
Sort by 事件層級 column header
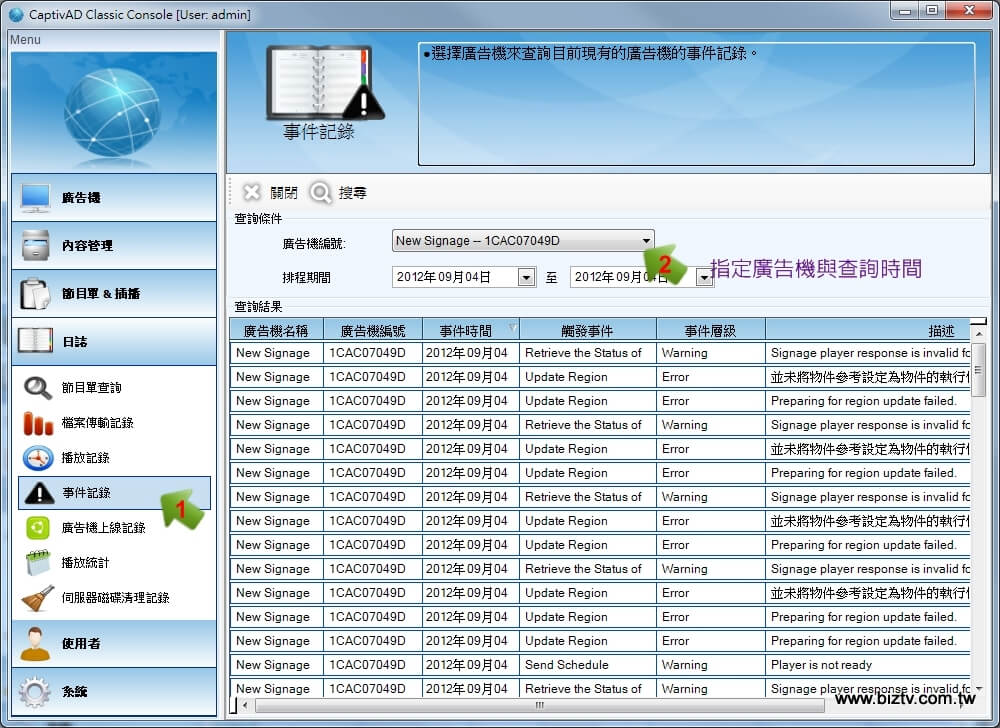tap(710, 330)
